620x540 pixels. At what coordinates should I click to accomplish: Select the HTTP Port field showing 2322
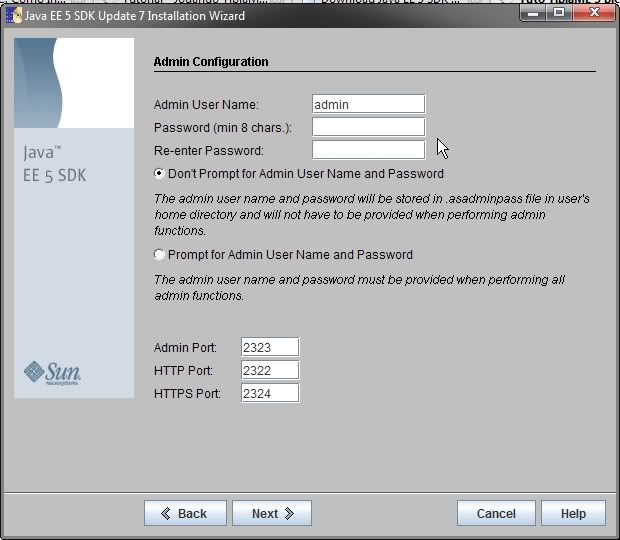point(270,370)
